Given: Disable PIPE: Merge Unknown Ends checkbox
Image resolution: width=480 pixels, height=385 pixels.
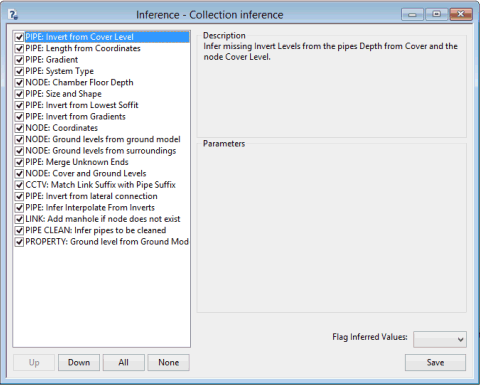Looking at the screenshot, I should coord(19,162).
